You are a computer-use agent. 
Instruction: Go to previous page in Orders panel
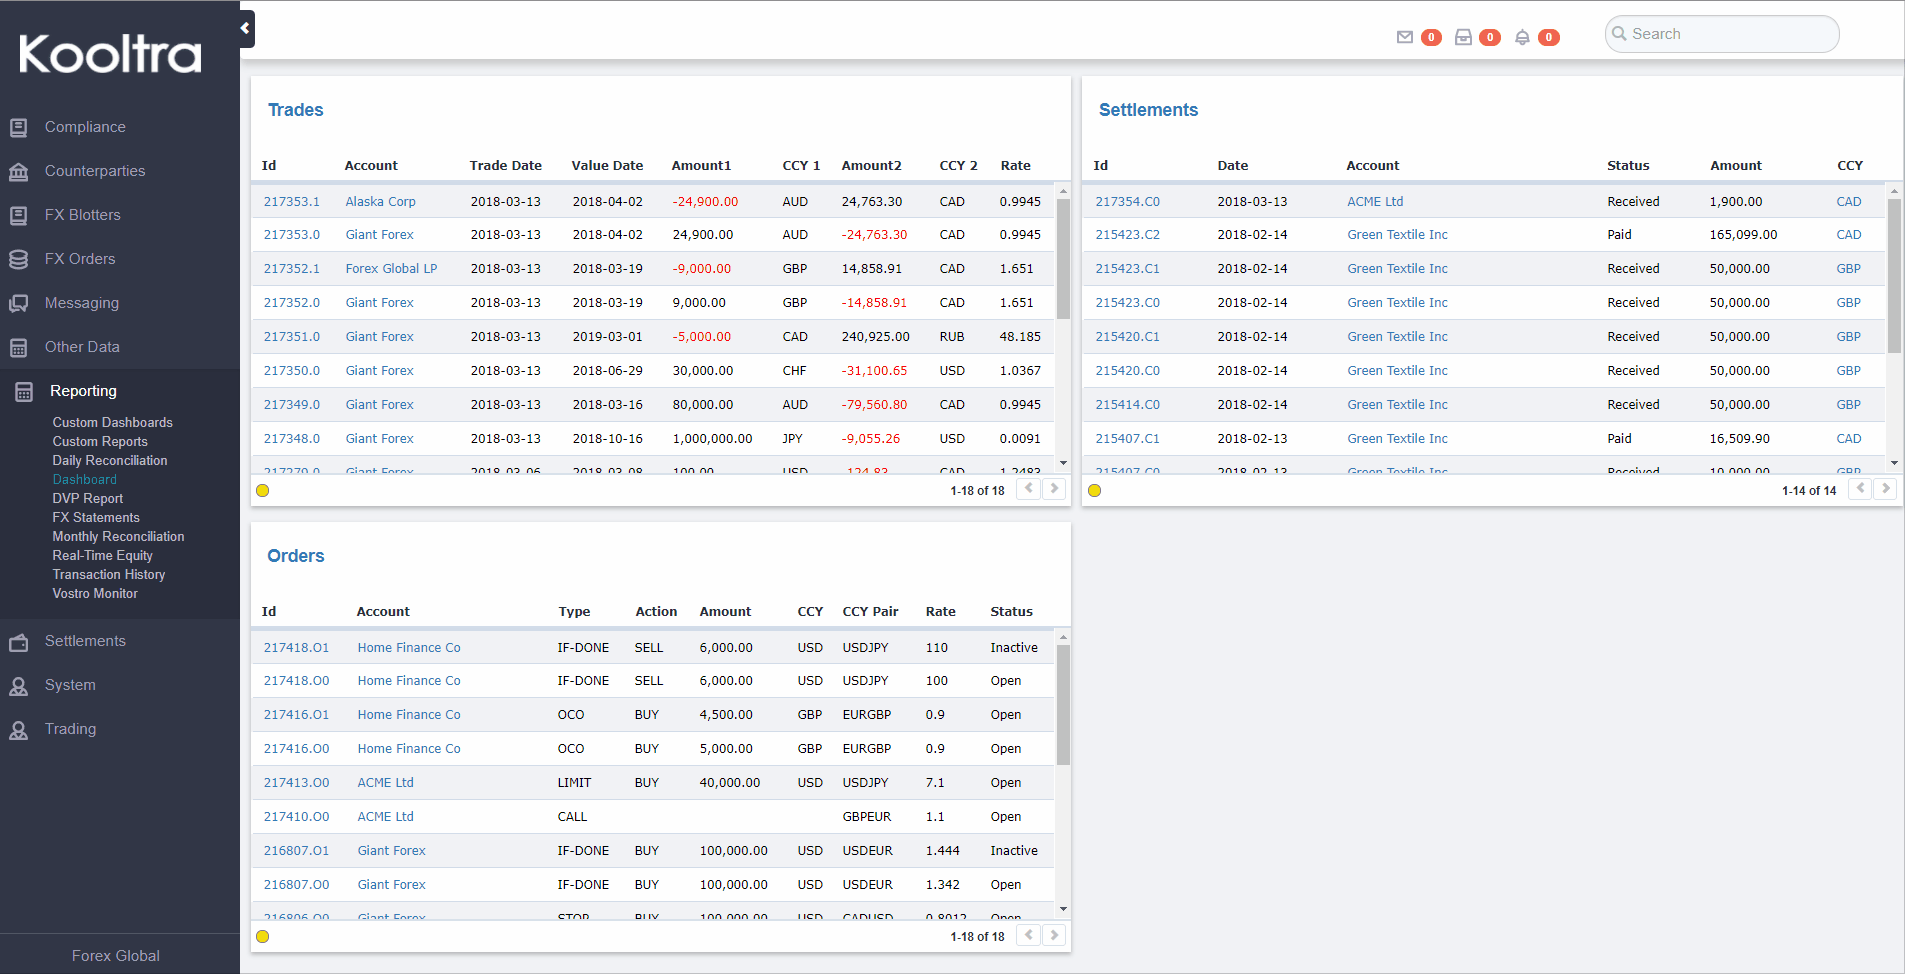(1028, 935)
